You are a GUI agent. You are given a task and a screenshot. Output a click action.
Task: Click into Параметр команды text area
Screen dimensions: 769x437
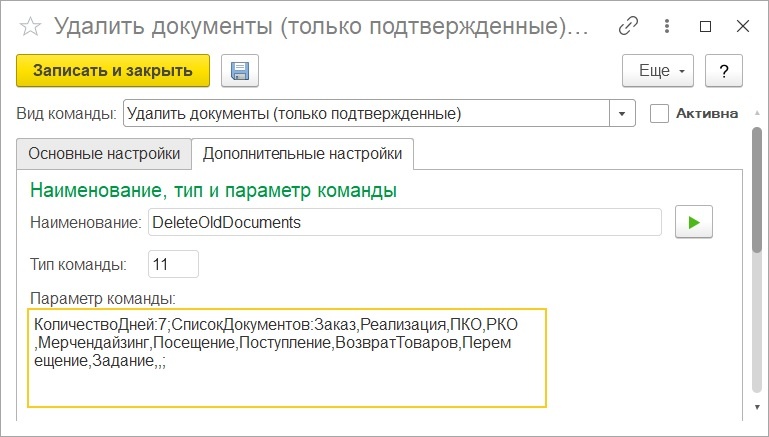(x=287, y=358)
